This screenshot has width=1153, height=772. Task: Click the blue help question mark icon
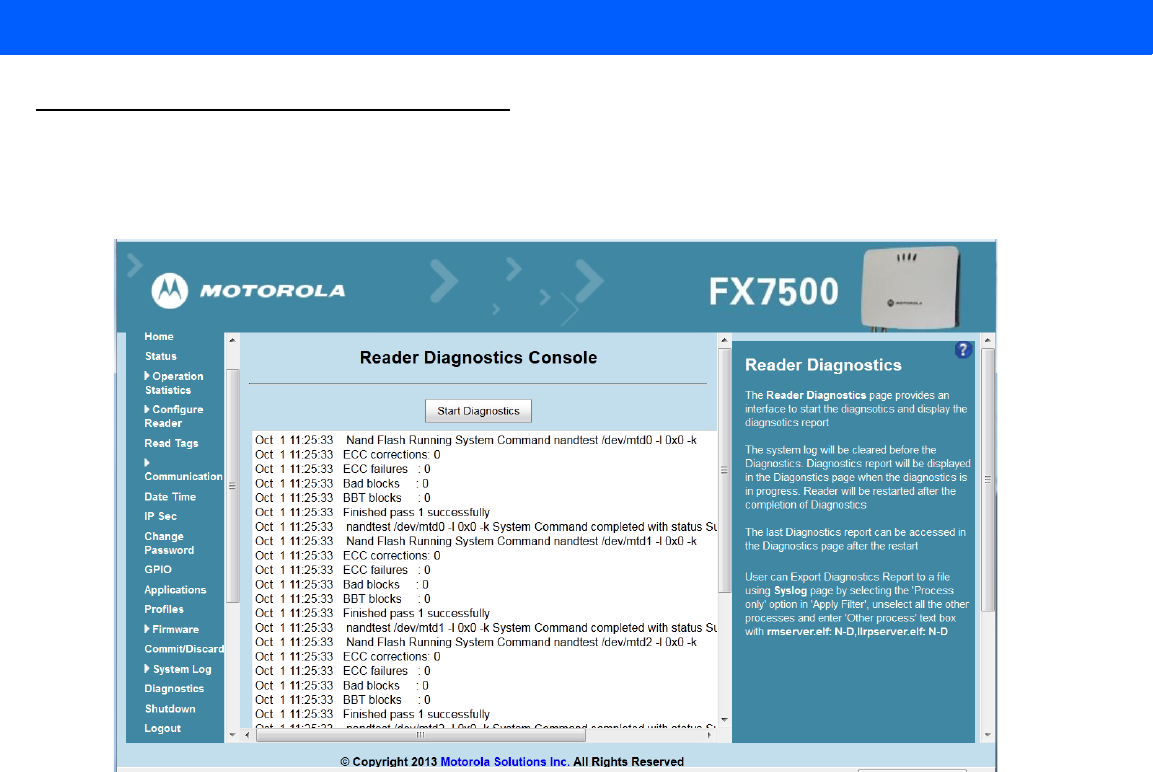(963, 351)
